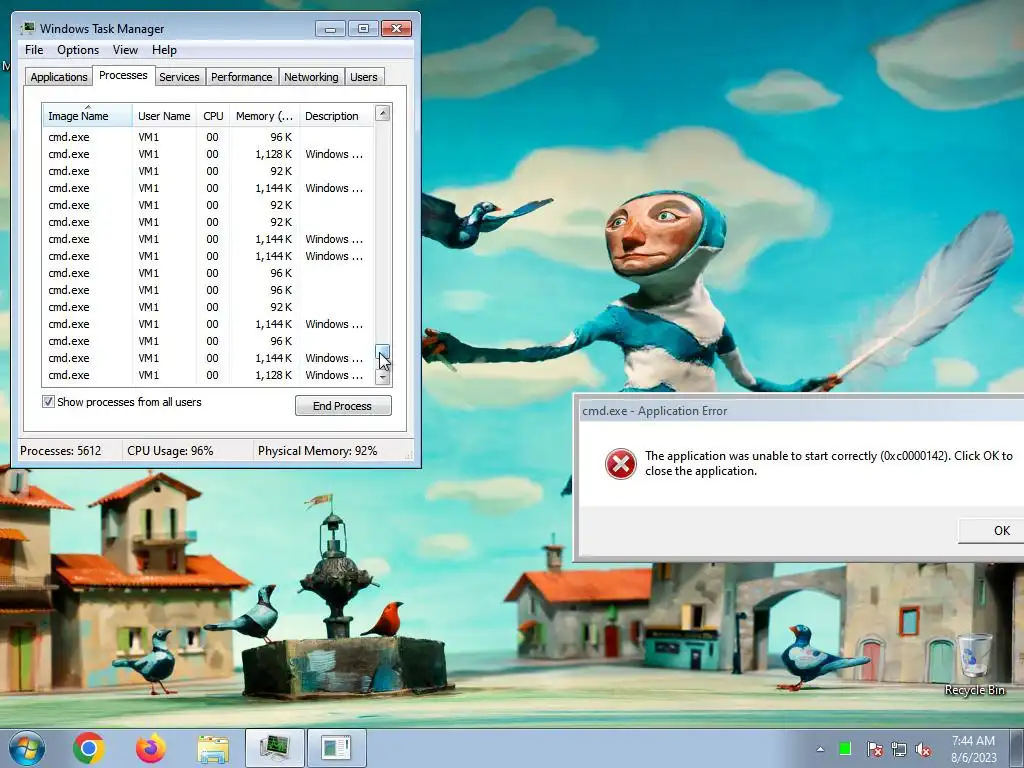Close the Task Manager window
1024x768 pixels.
click(x=396, y=28)
